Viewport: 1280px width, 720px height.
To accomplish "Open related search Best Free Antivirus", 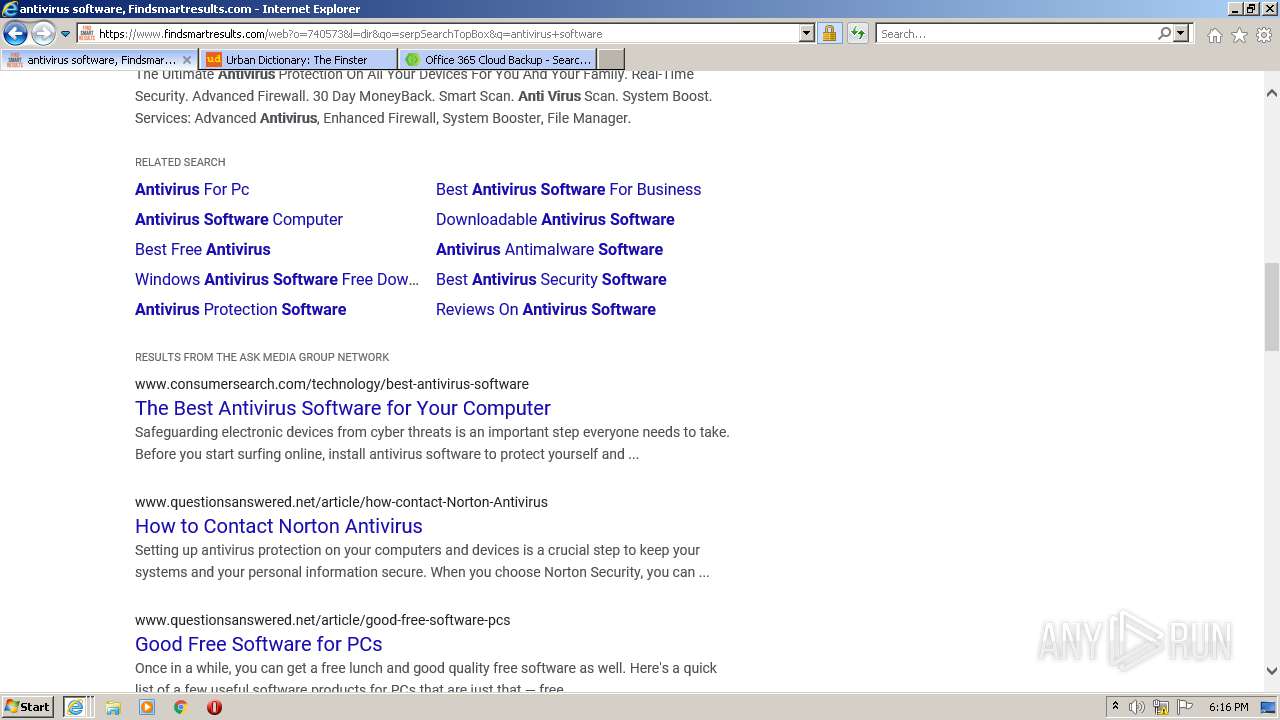I will [203, 249].
